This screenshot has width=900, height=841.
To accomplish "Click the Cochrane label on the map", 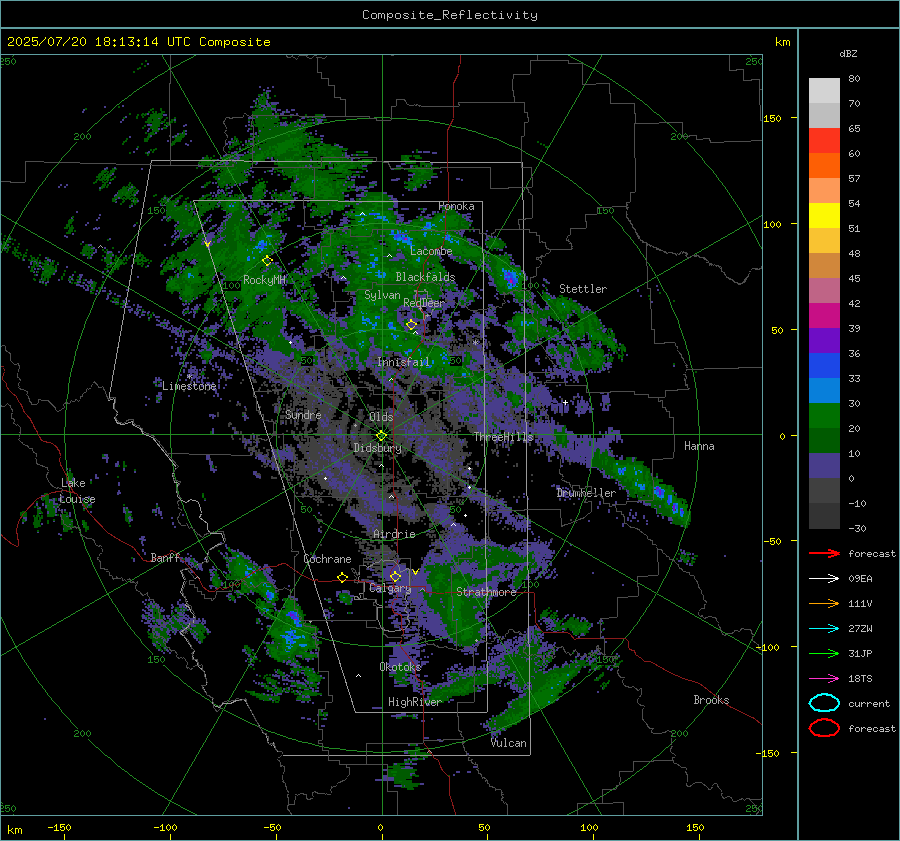I will [x=327, y=559].
